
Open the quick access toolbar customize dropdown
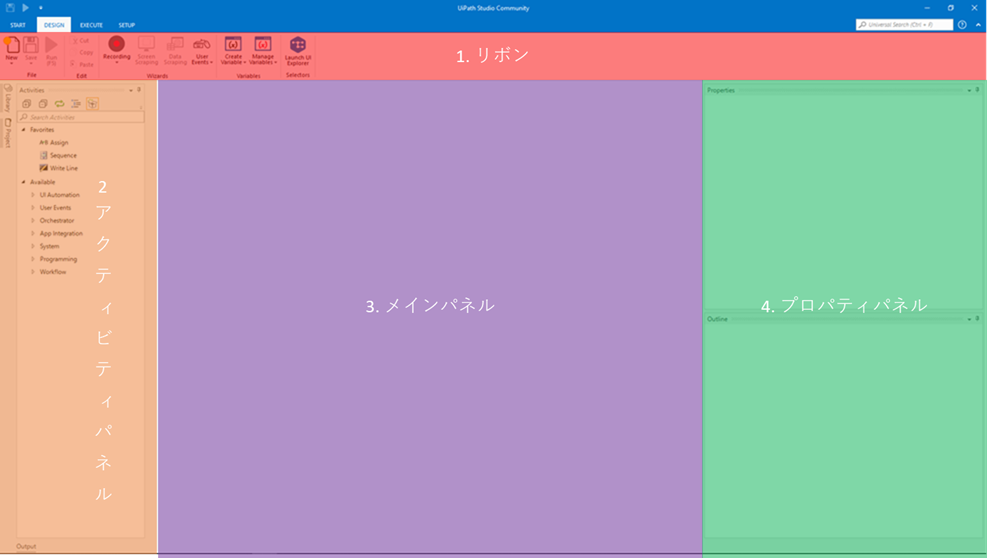(40, 8)
